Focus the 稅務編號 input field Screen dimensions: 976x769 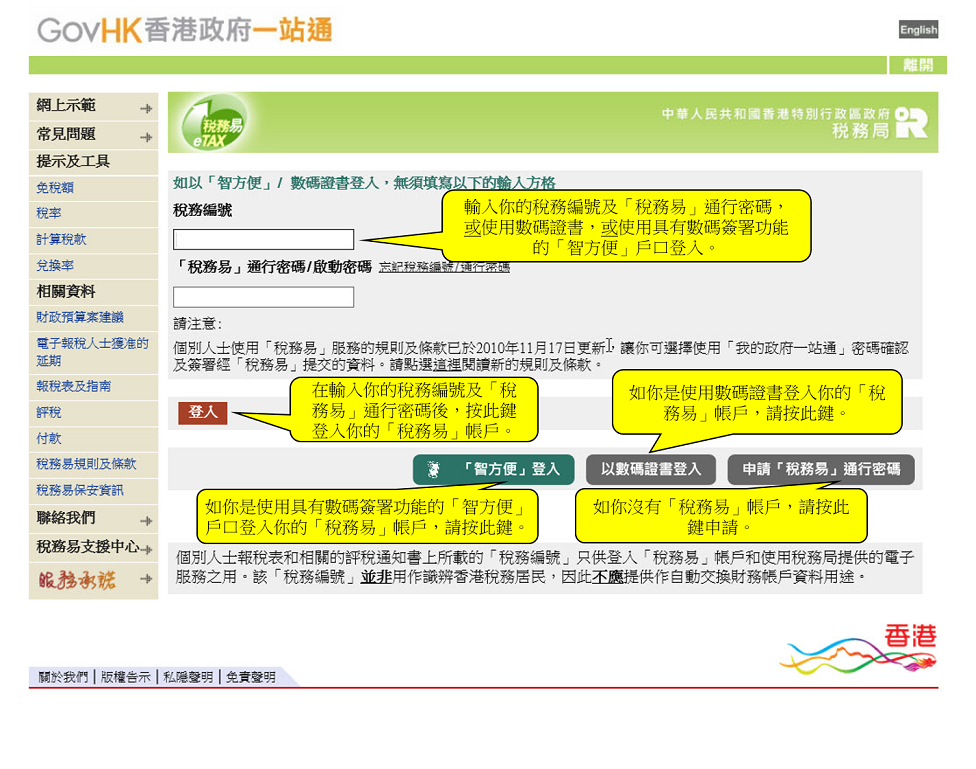(x=263, y=239)
